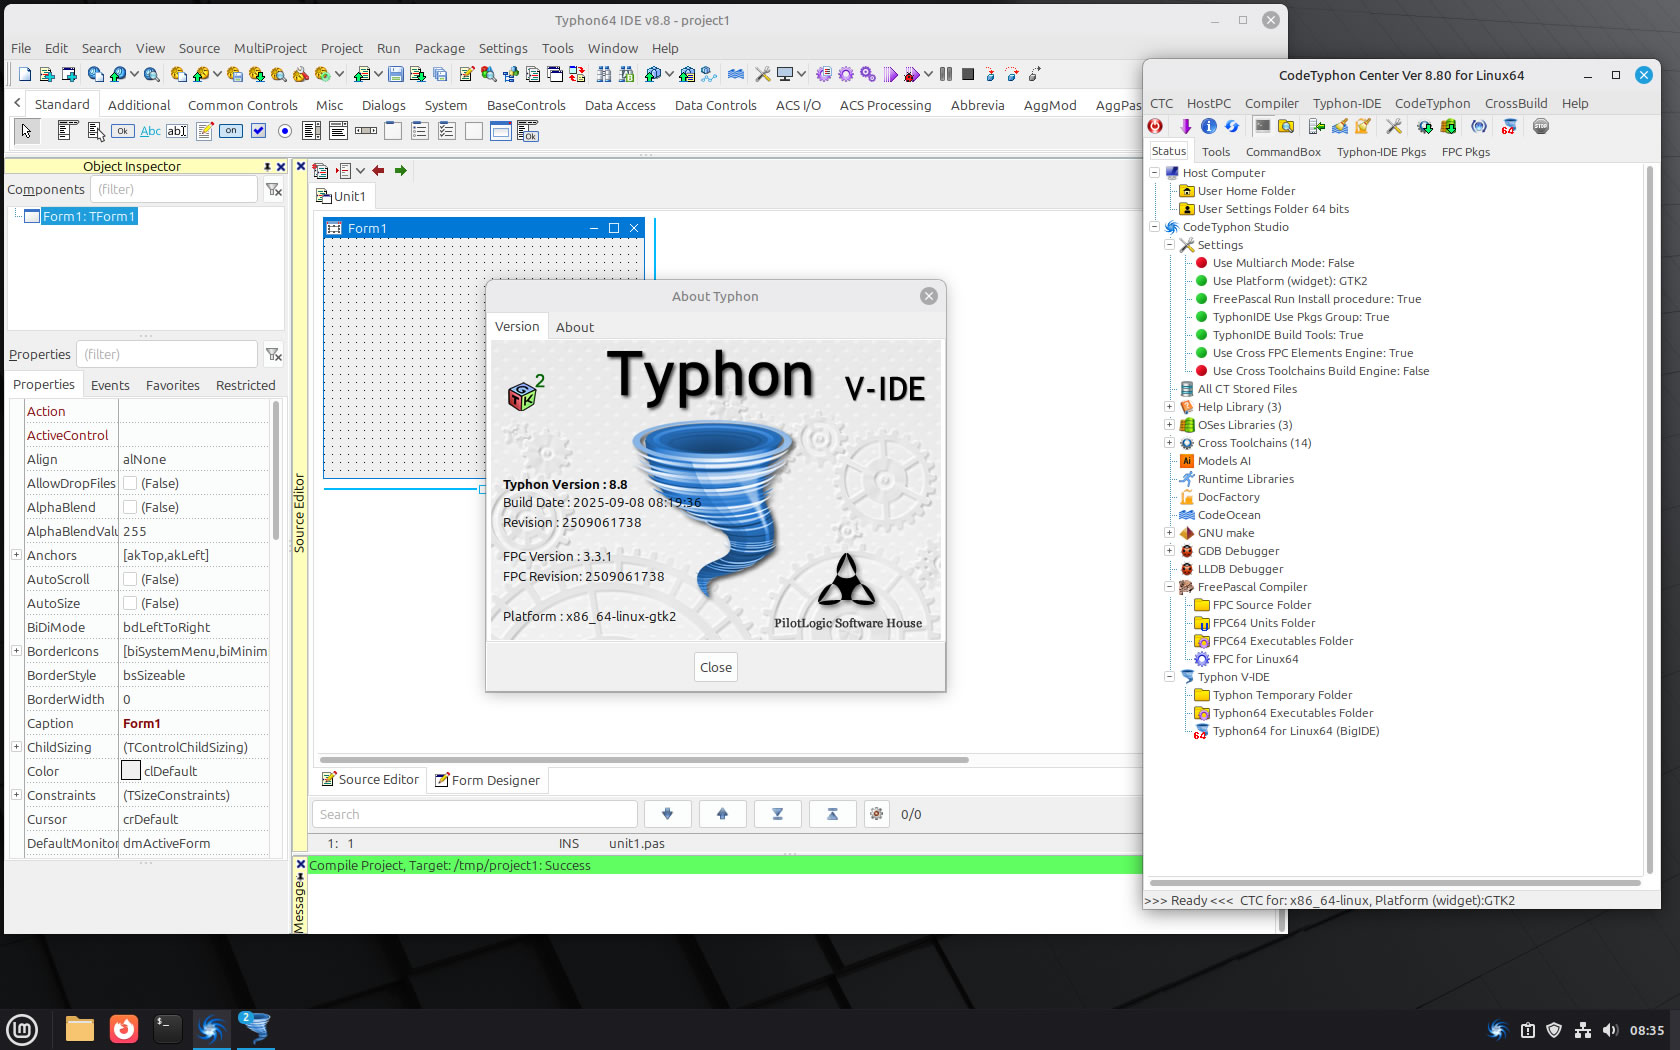
Task: Click the folder search icon in CodeTyphon Center
Action: [x=1286, y=126]
